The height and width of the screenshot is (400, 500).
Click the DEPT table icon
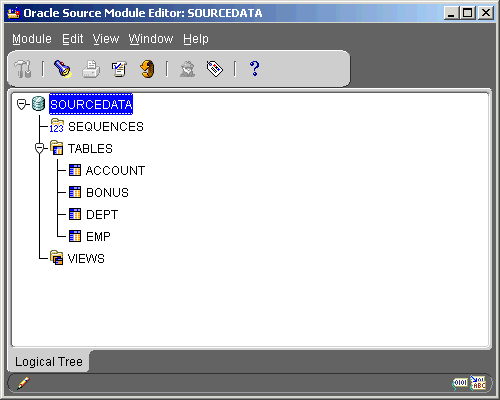[x=75, y=214]
